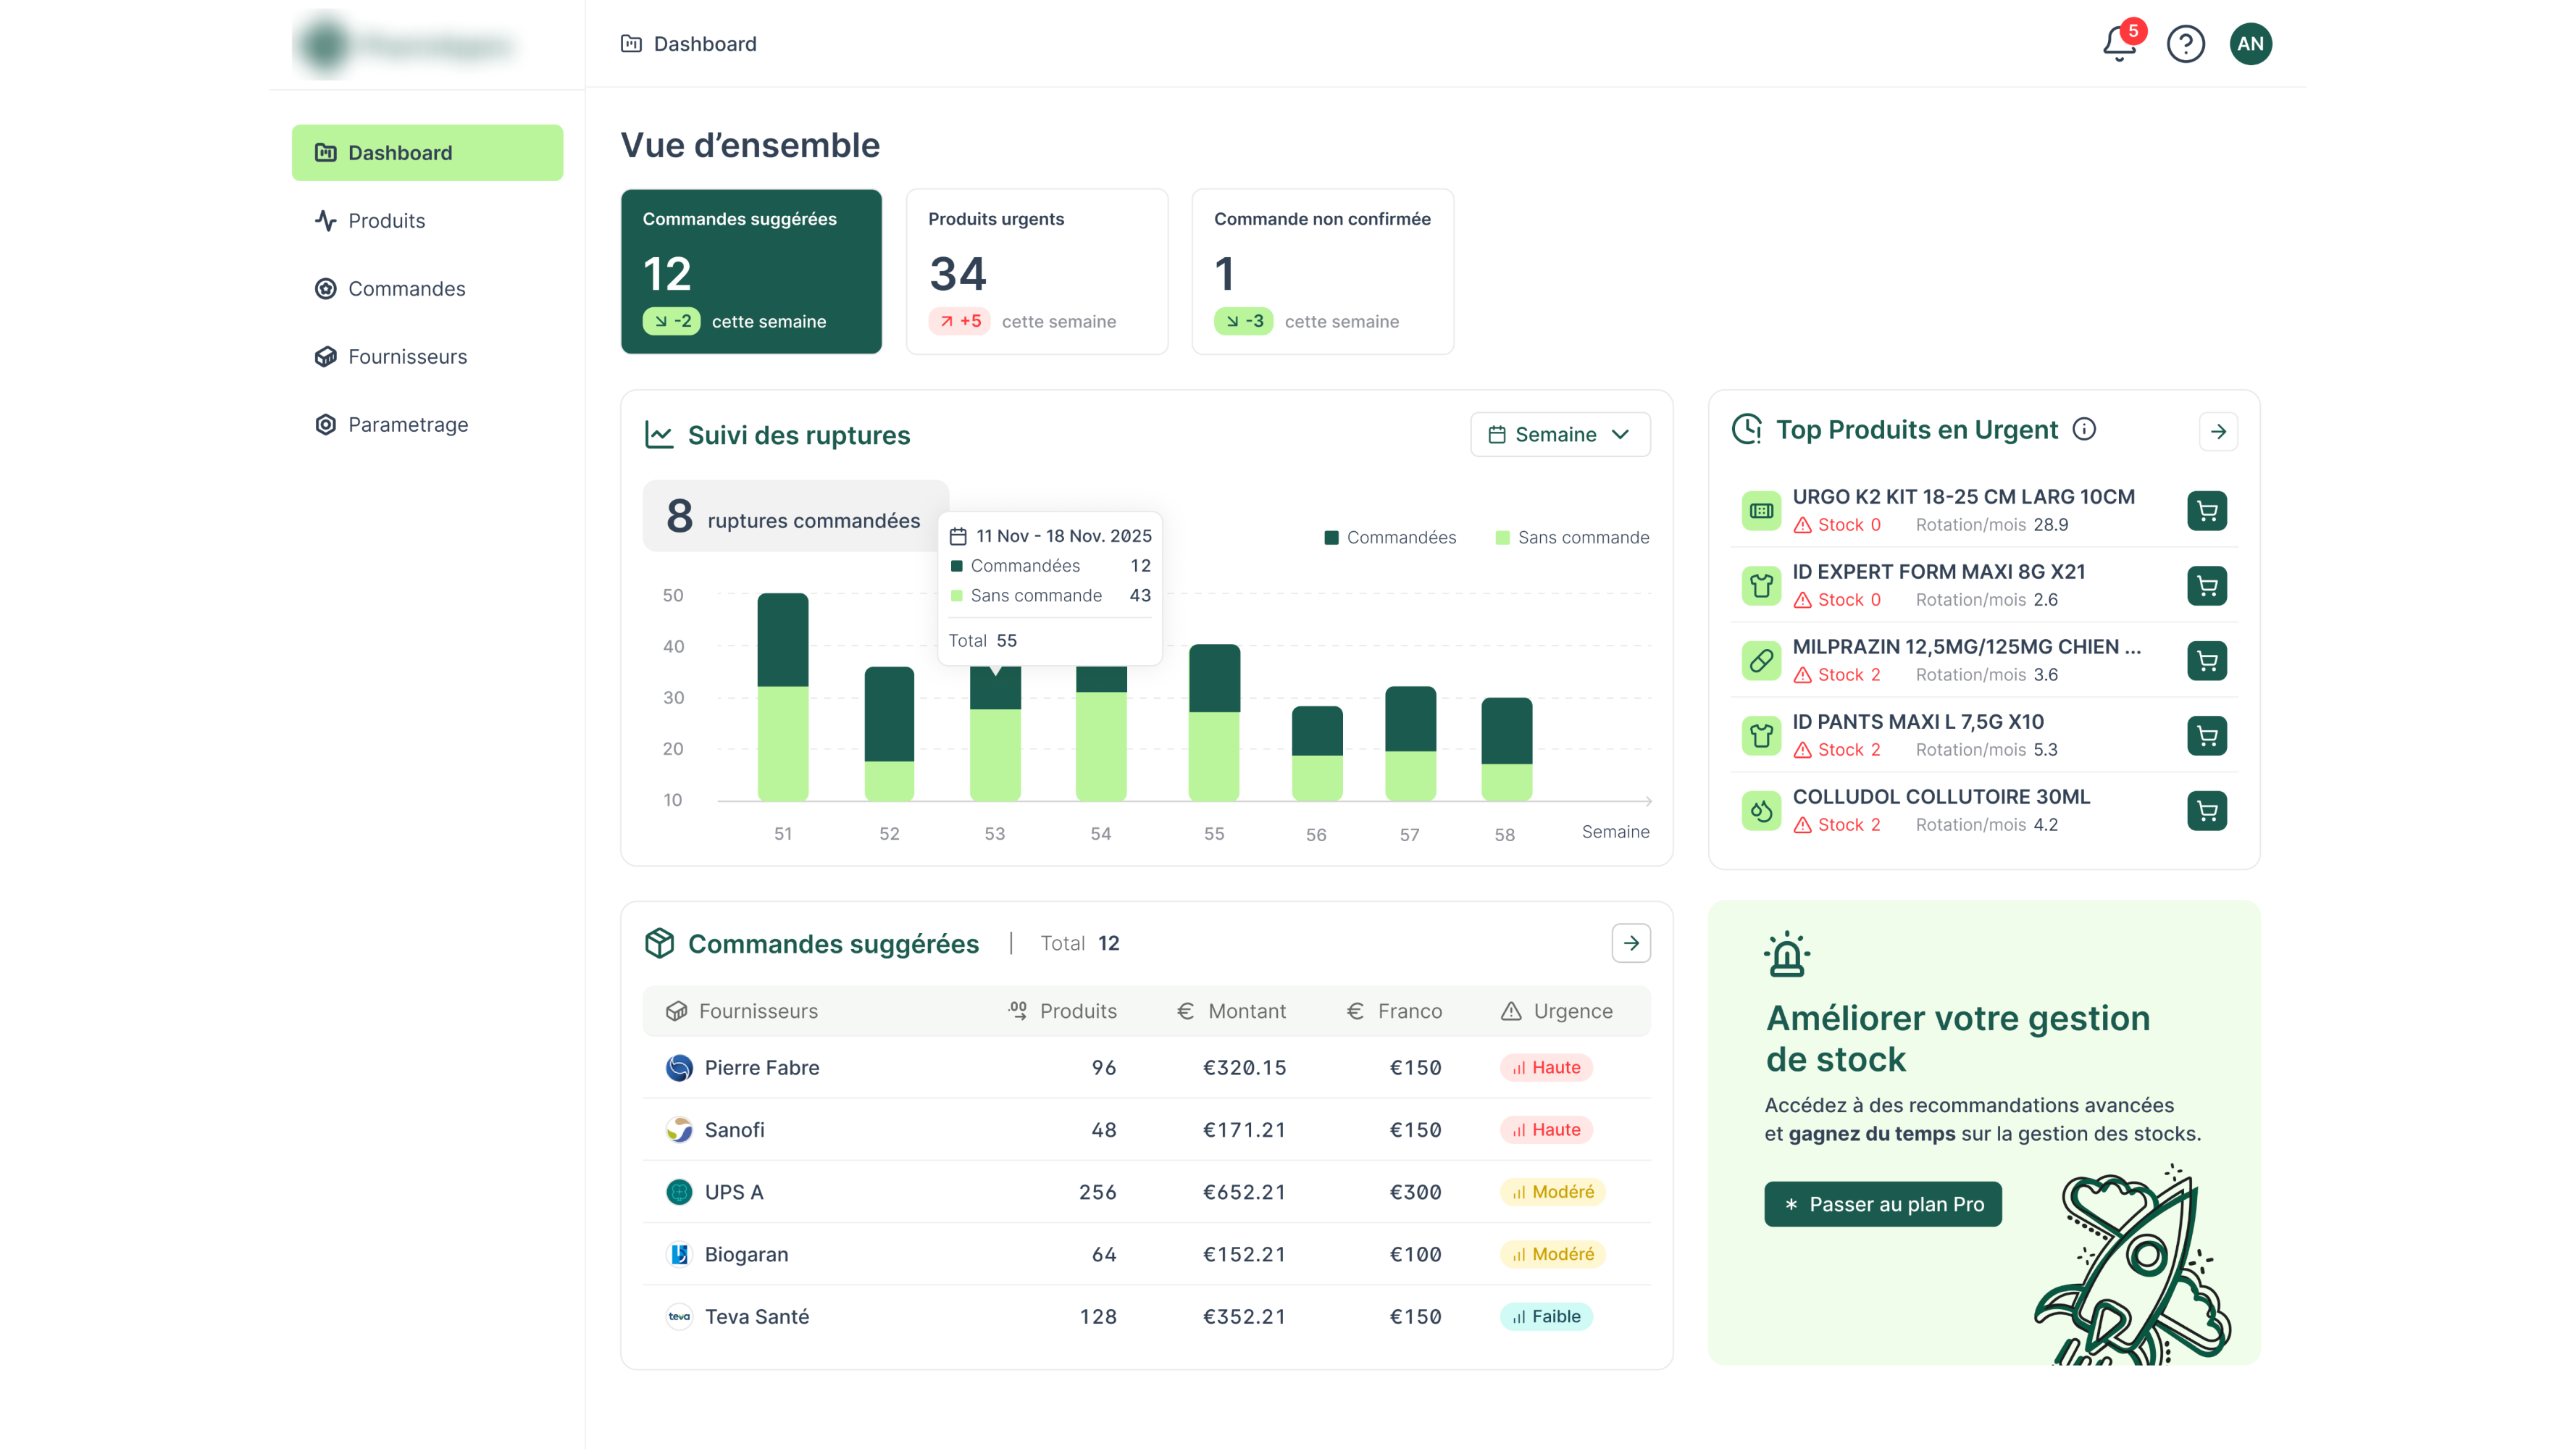
Task: Click the Fournisseurs package icon
Action: point(325,356)
